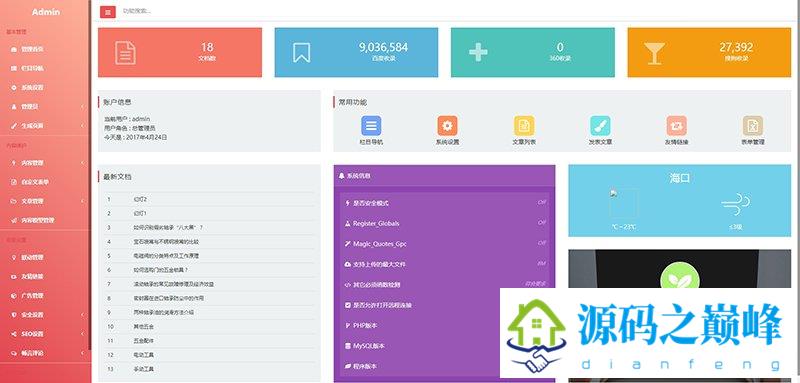Open the tan 表单管理 shortcut icon
800x383 pixels.
pos(753,125)
